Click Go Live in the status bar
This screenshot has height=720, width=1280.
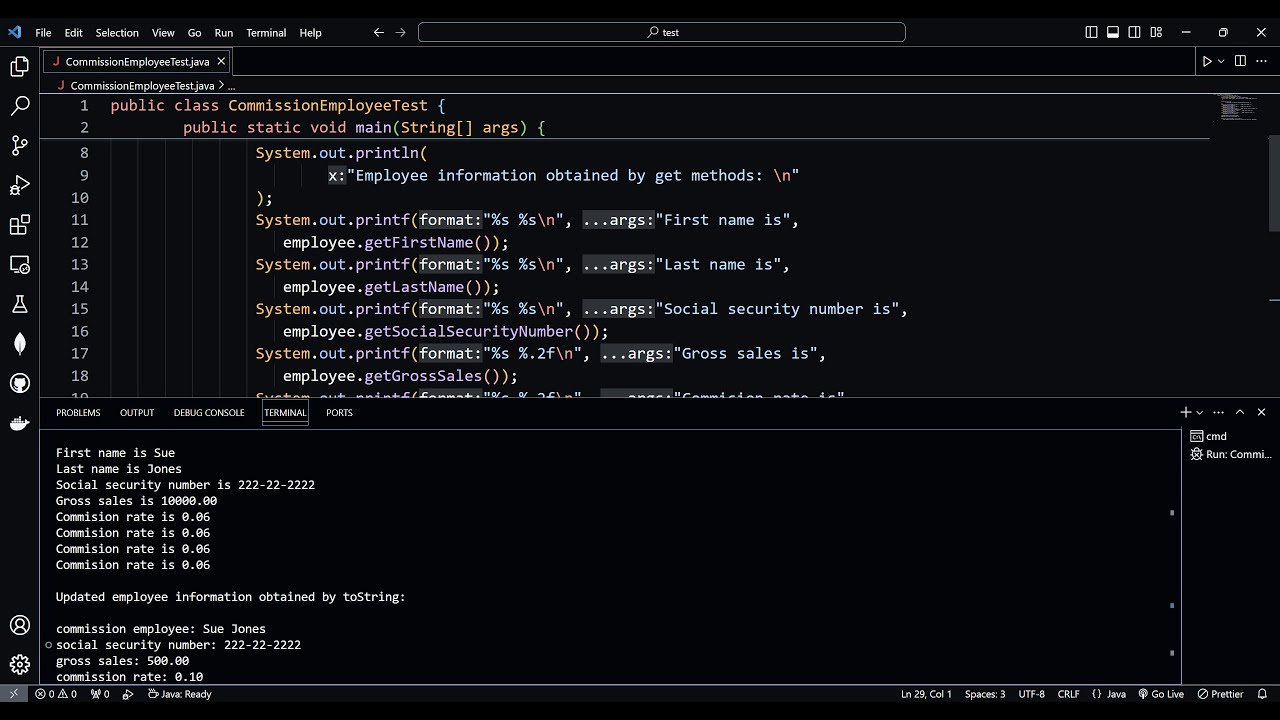1160,694
